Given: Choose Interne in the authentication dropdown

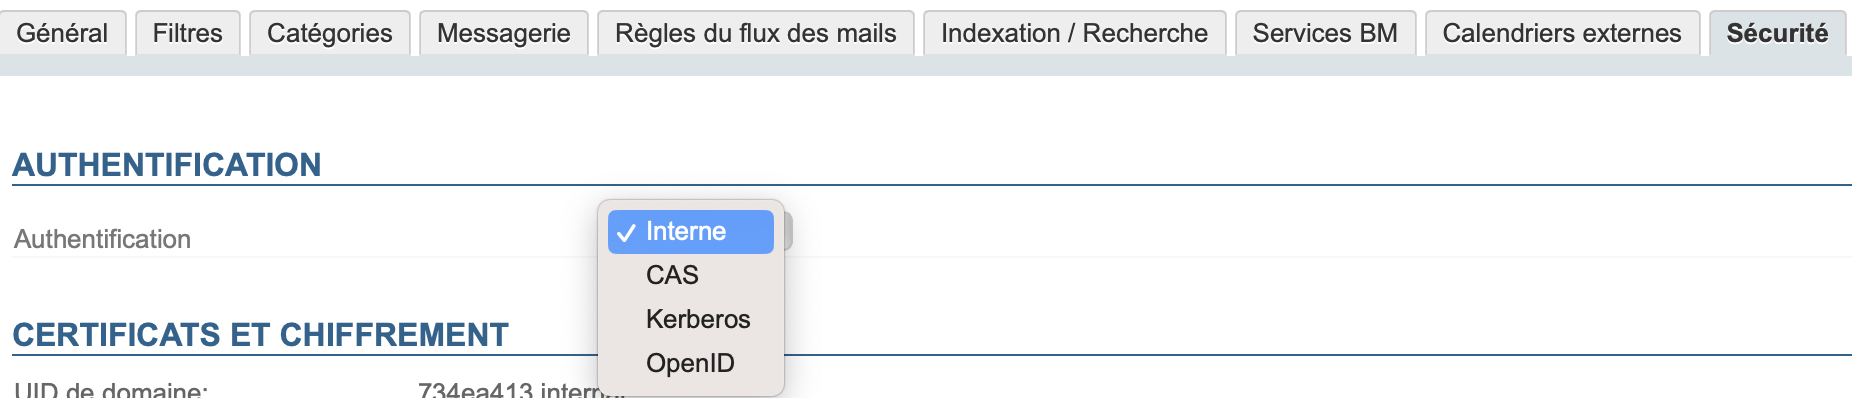Looking at the screenshot, I should [691, 232].
